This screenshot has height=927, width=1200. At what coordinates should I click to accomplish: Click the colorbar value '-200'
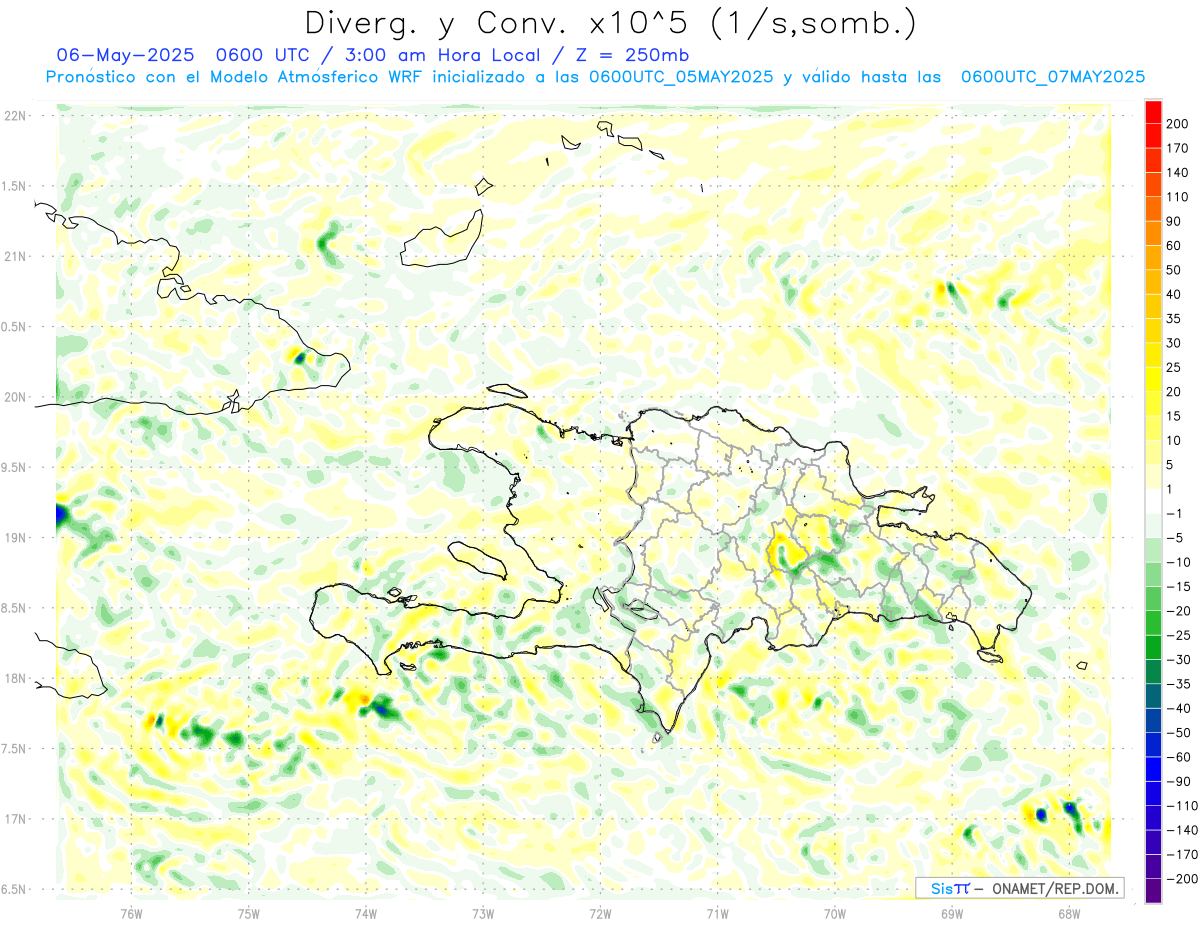(1183, 880)
